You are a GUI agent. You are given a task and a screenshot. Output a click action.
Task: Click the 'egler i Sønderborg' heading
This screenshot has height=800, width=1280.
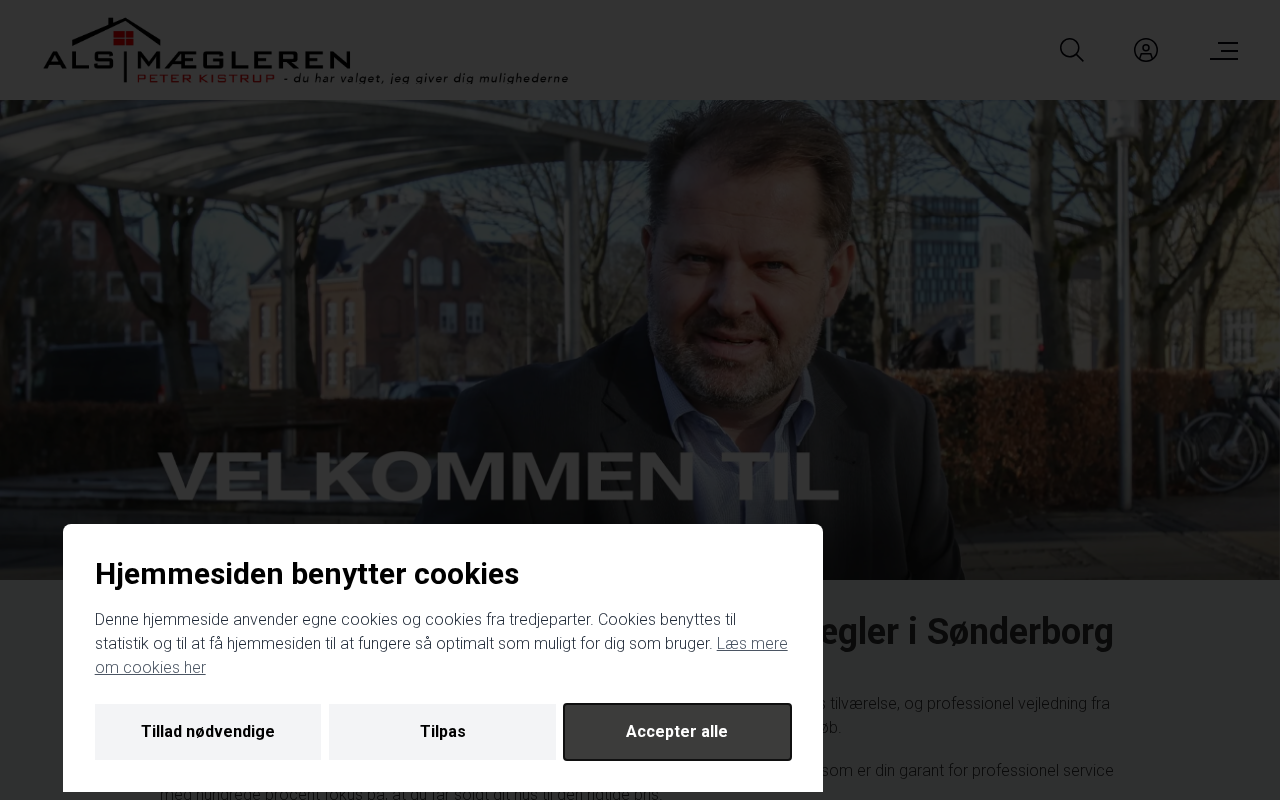point(968,632)
